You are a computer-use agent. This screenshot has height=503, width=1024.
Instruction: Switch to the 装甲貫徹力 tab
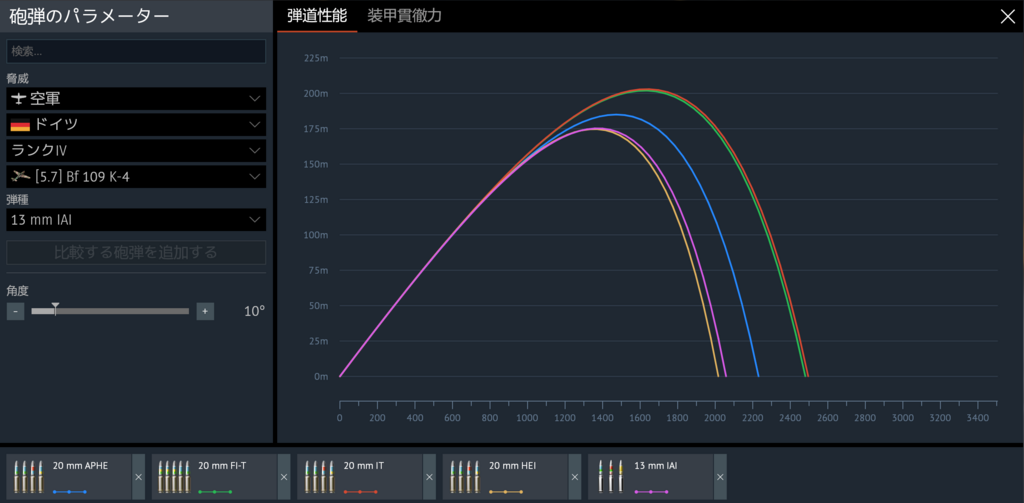[x=404, y=16]
